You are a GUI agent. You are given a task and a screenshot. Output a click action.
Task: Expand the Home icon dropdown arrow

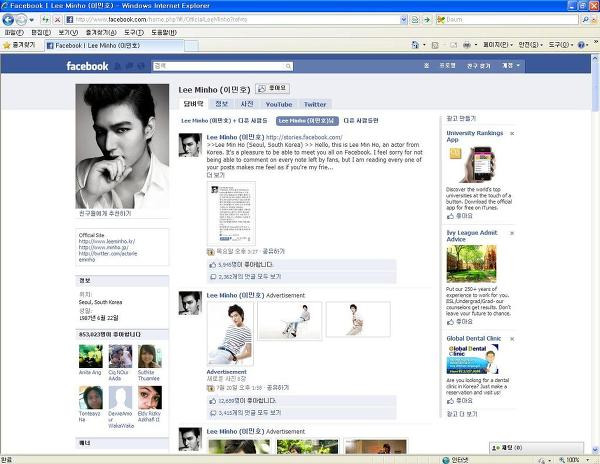pos(424,45)
